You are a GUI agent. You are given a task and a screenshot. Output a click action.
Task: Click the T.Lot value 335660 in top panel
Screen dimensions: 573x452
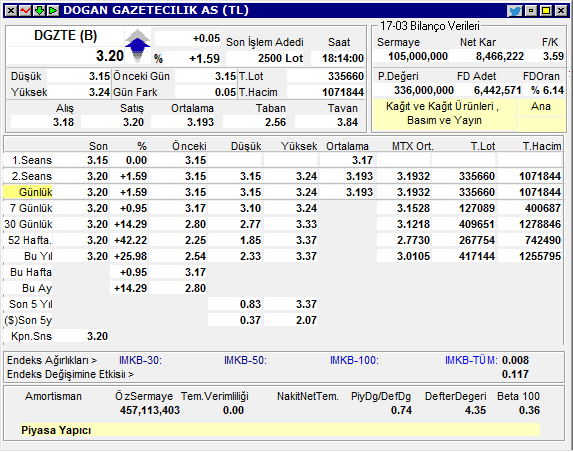pos(346,76)
